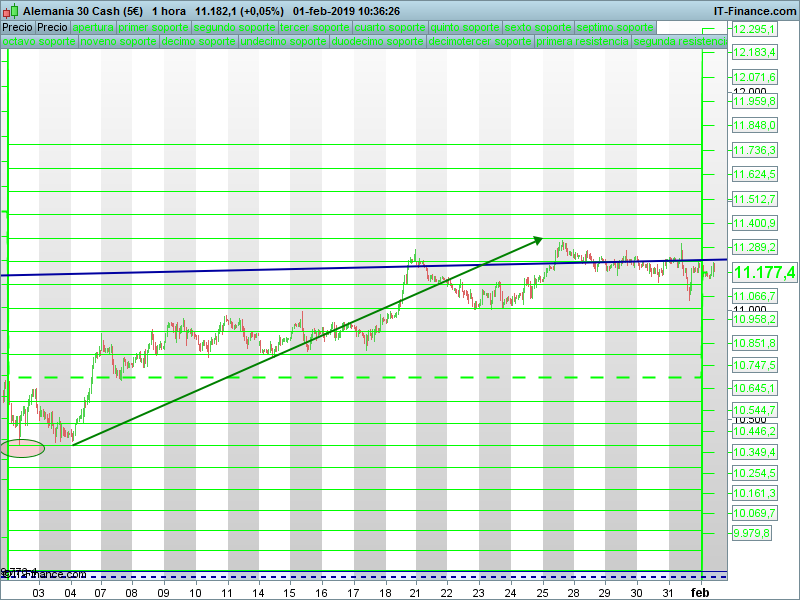Click the 'feb' marker on date axis
This screenshot has width=800, height=600.
point(700,592)
